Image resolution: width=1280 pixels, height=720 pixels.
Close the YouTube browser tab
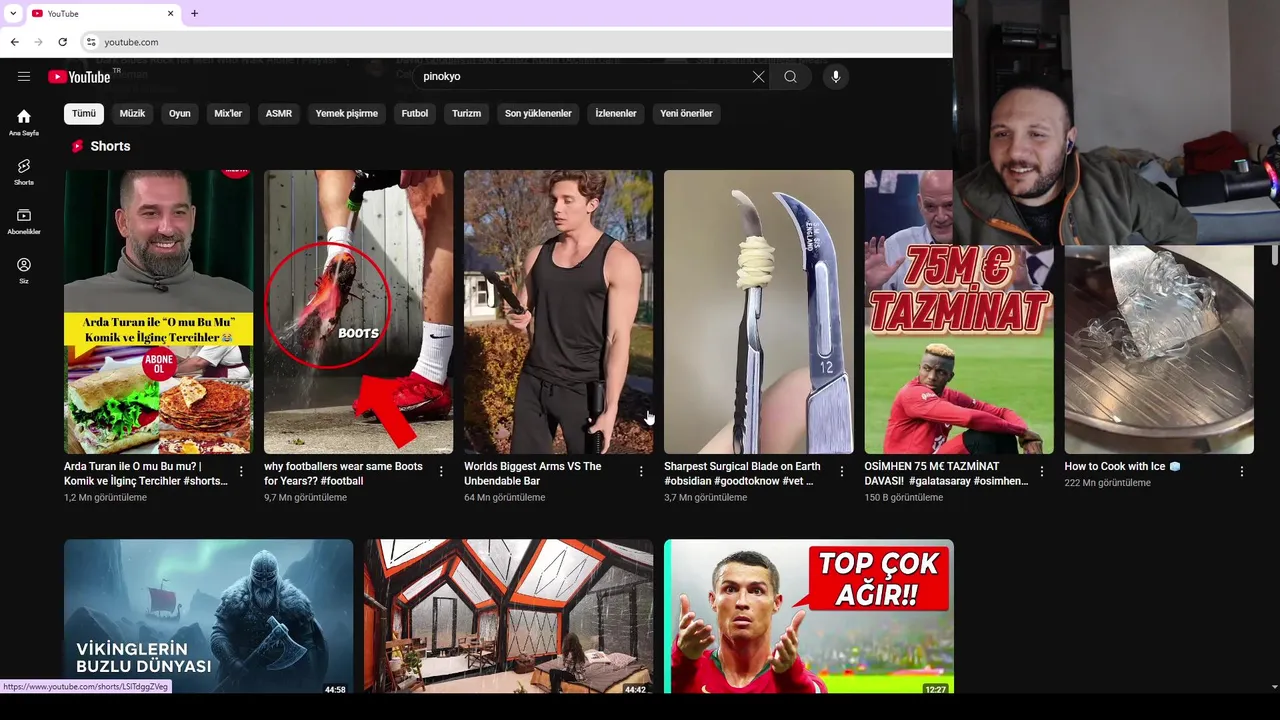point(170,13)
